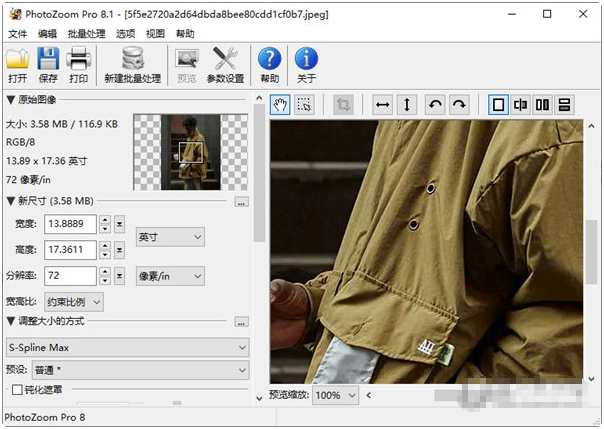The height and width of the screenshot is (429, 604).
Task: Rotate the image clockwise
Action: pyautogui.click(x=458, y=105)
